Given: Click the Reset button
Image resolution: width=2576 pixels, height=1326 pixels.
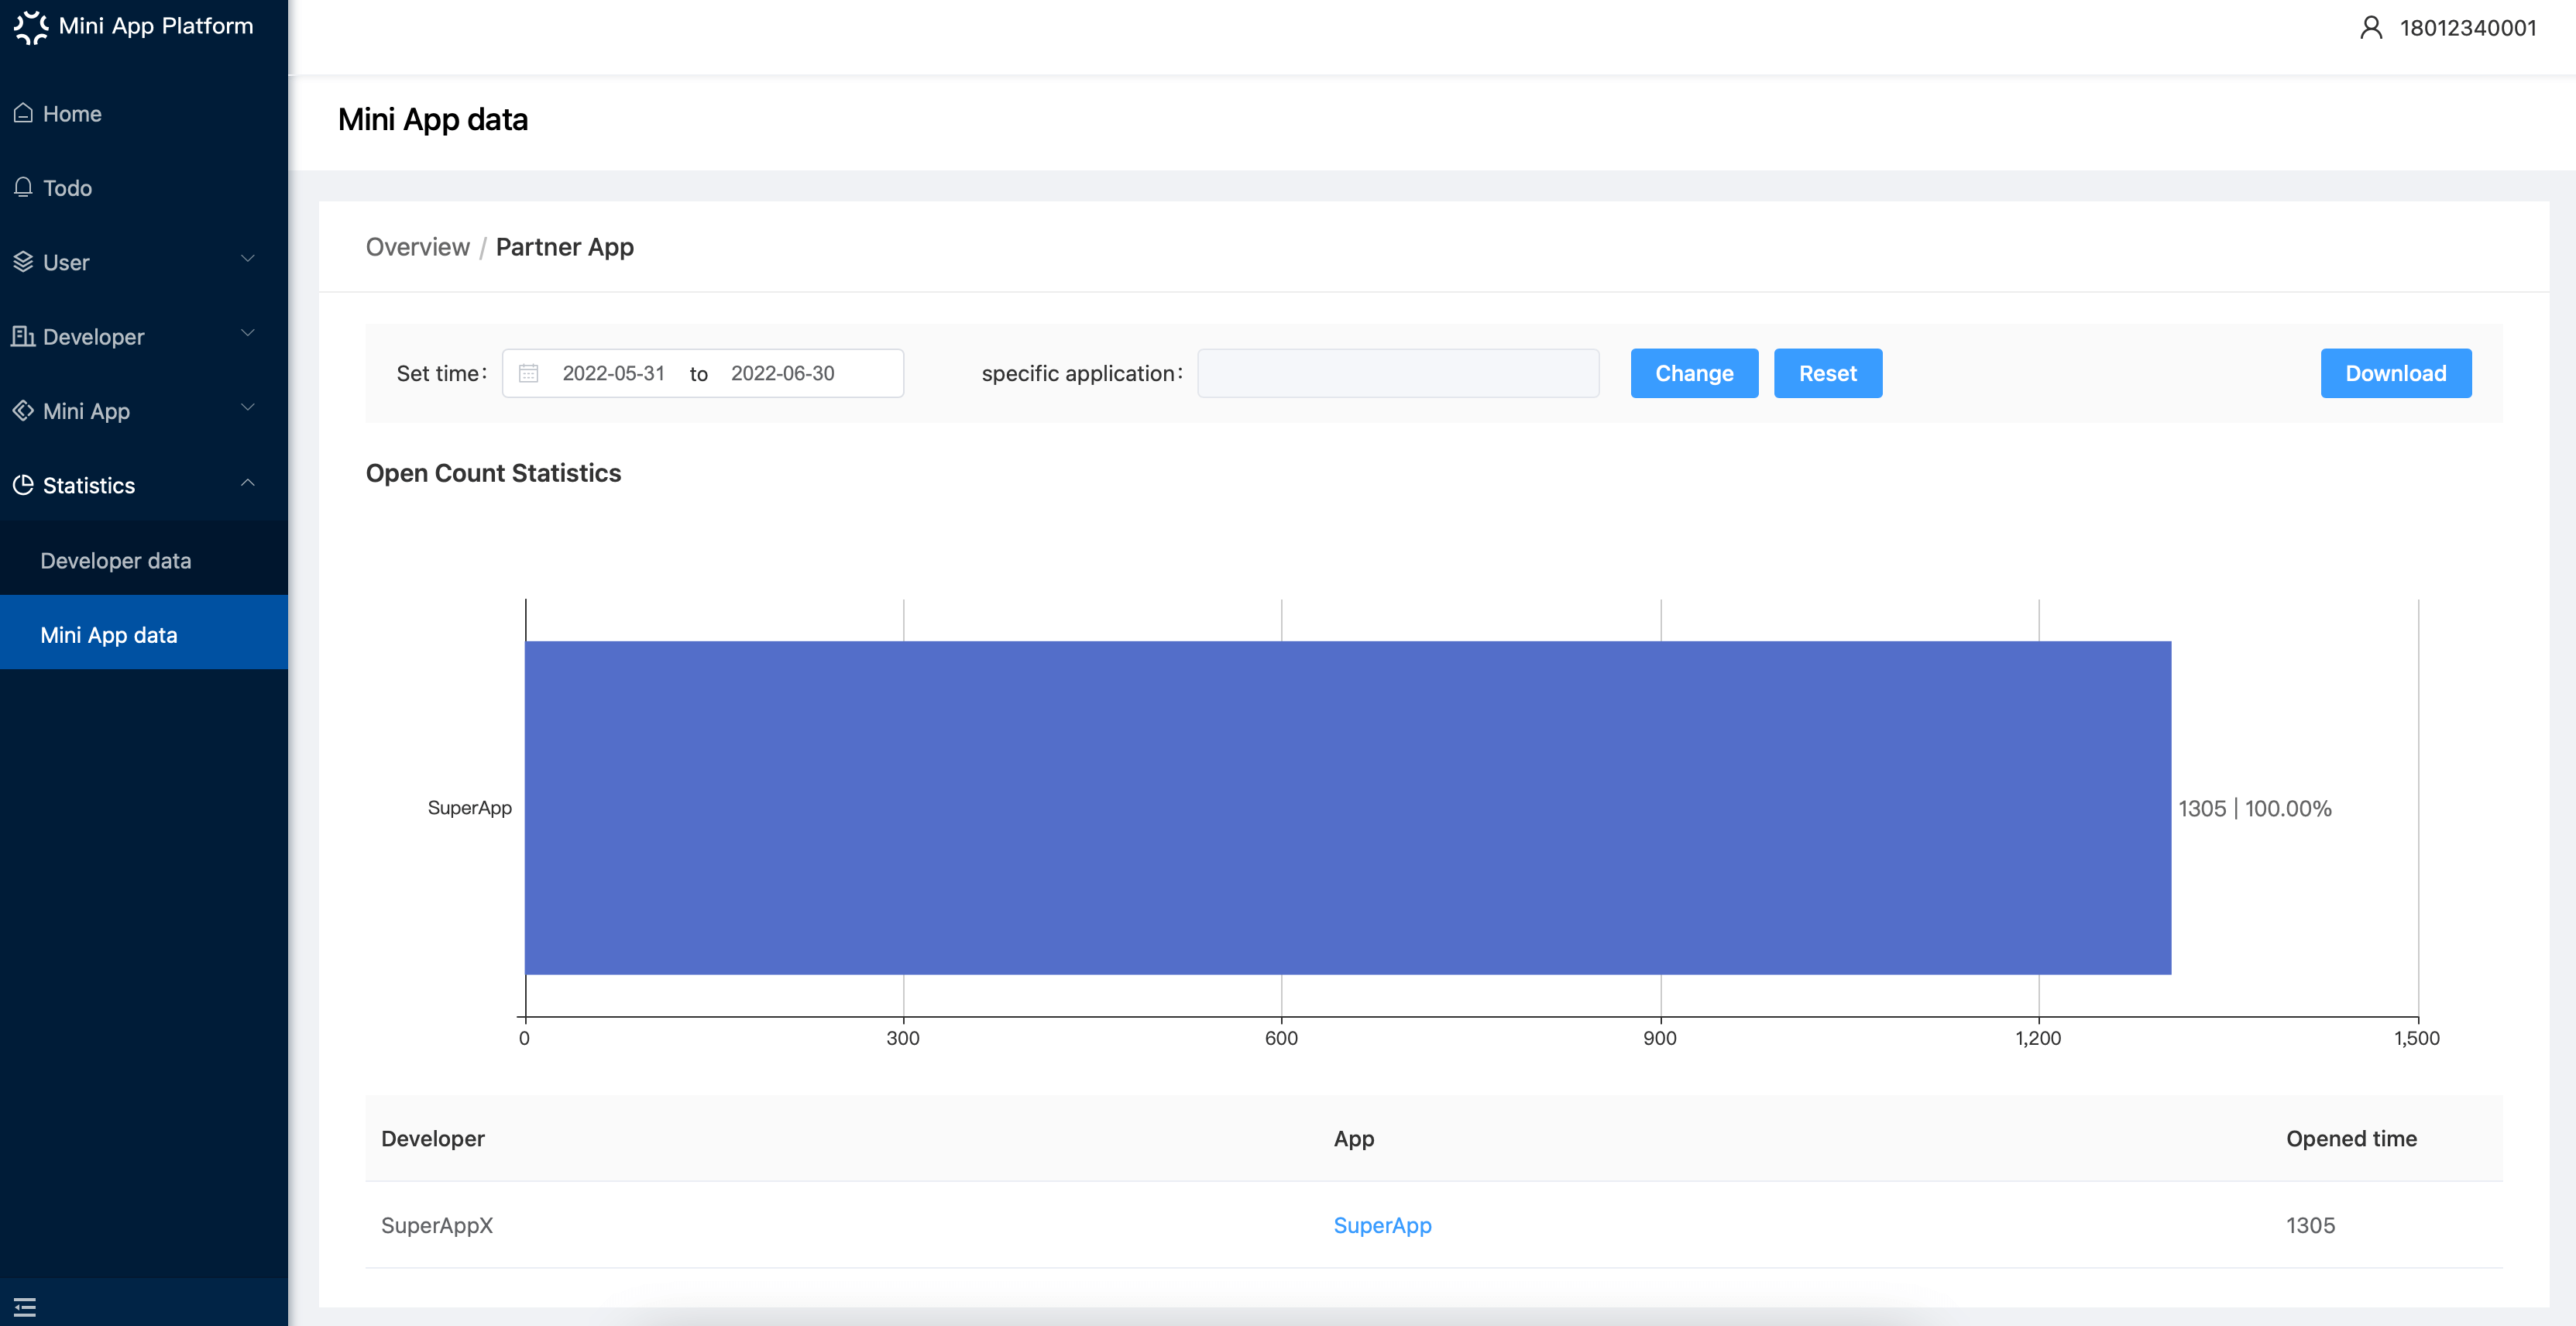Looking at the screenshot, I should (1827, 373).
